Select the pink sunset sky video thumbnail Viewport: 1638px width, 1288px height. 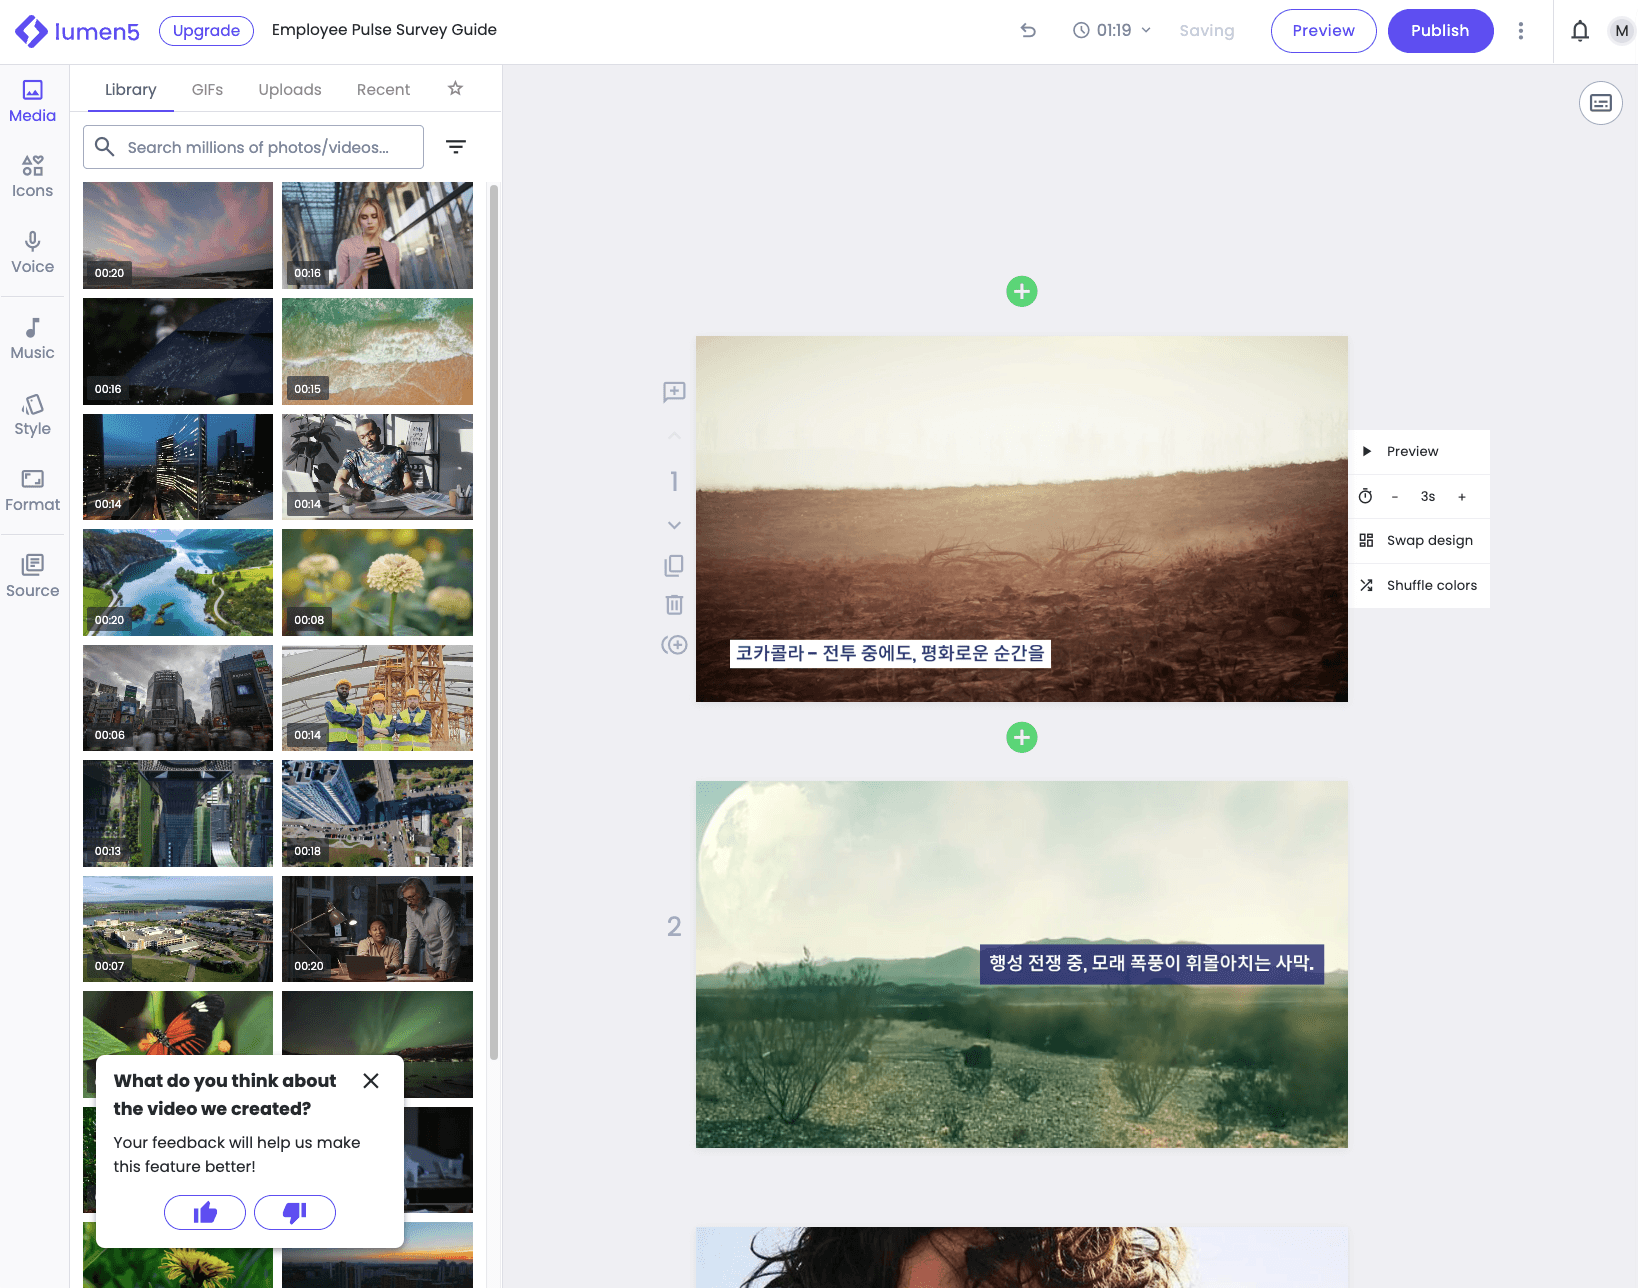178,235
